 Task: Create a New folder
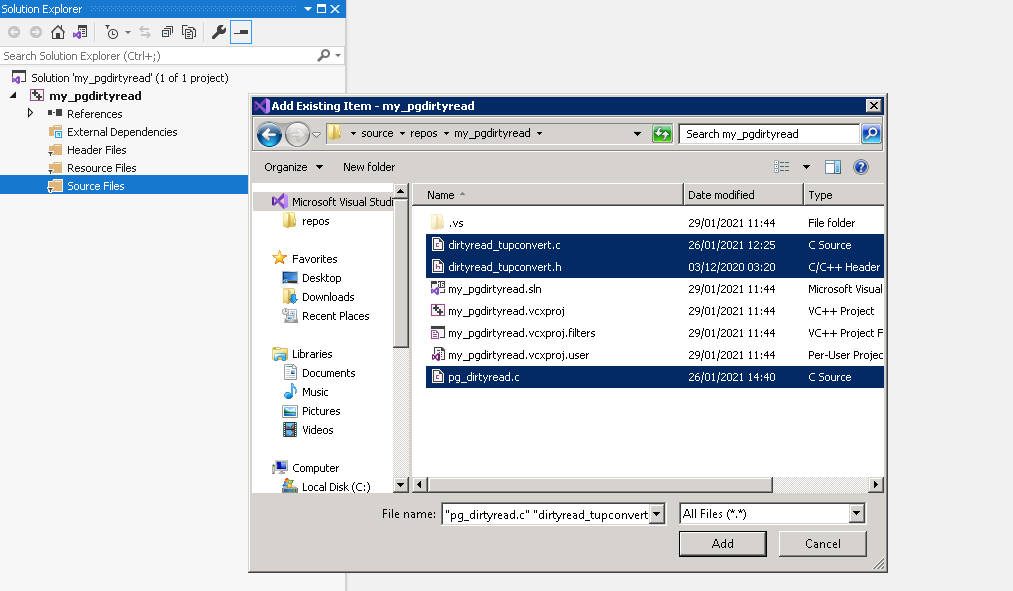[368, 166]
